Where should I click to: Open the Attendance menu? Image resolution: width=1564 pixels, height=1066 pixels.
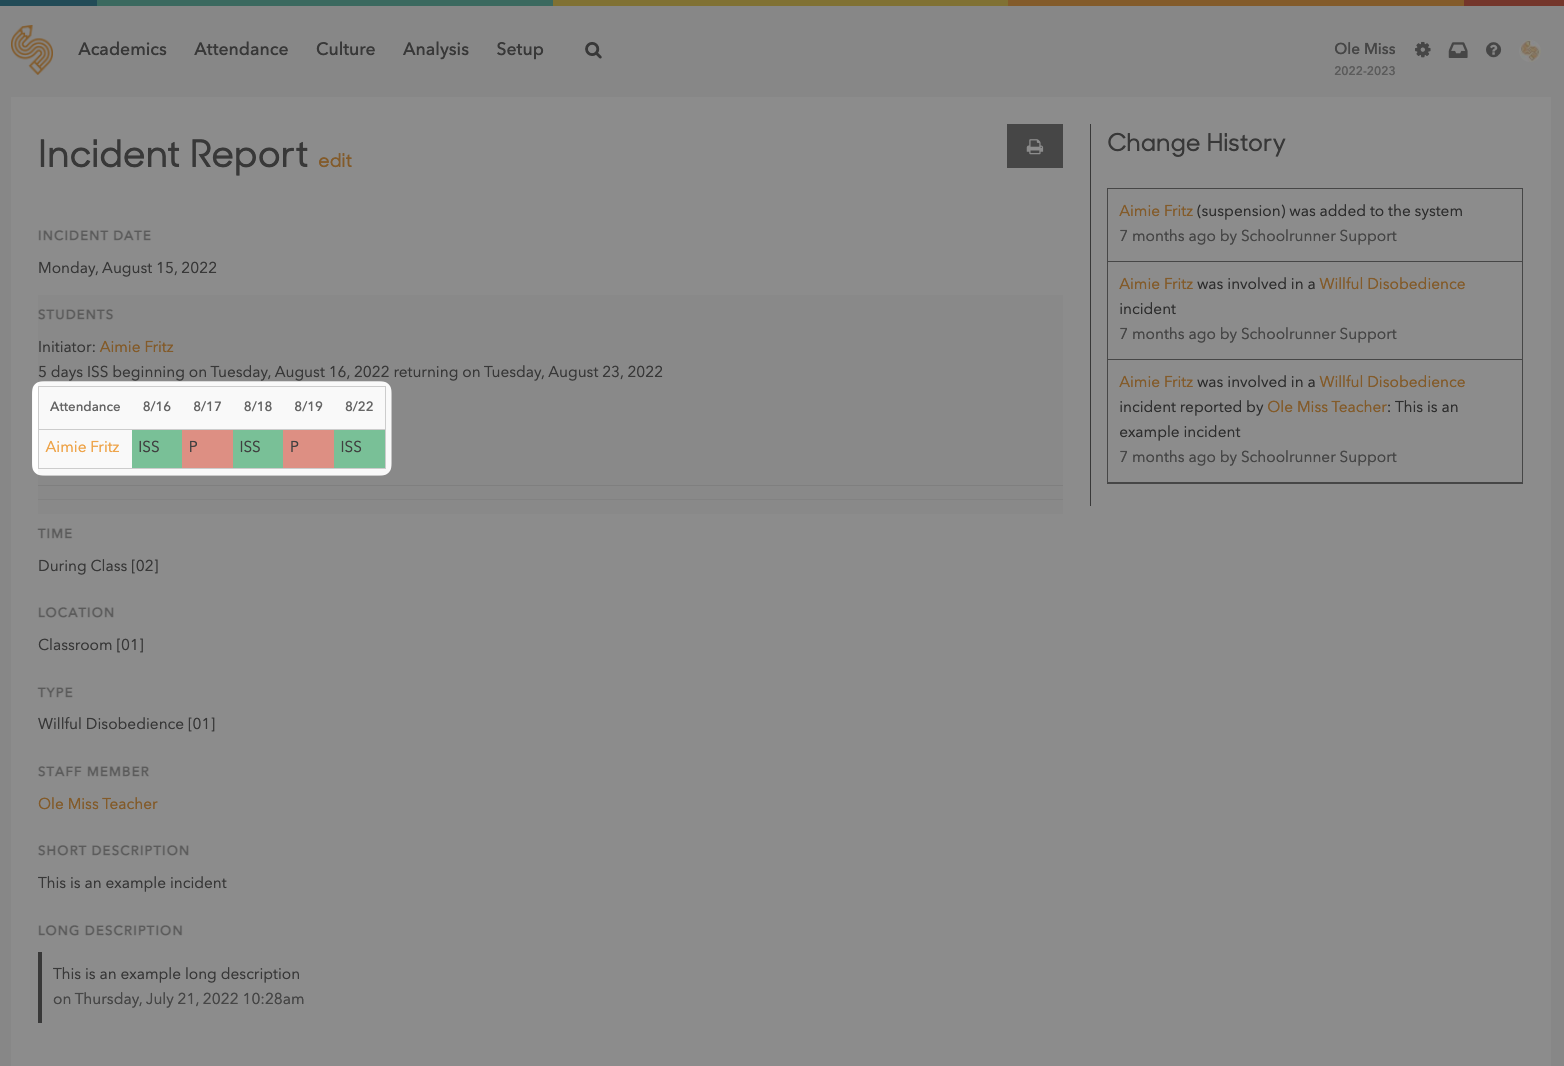tap(241, 49)
